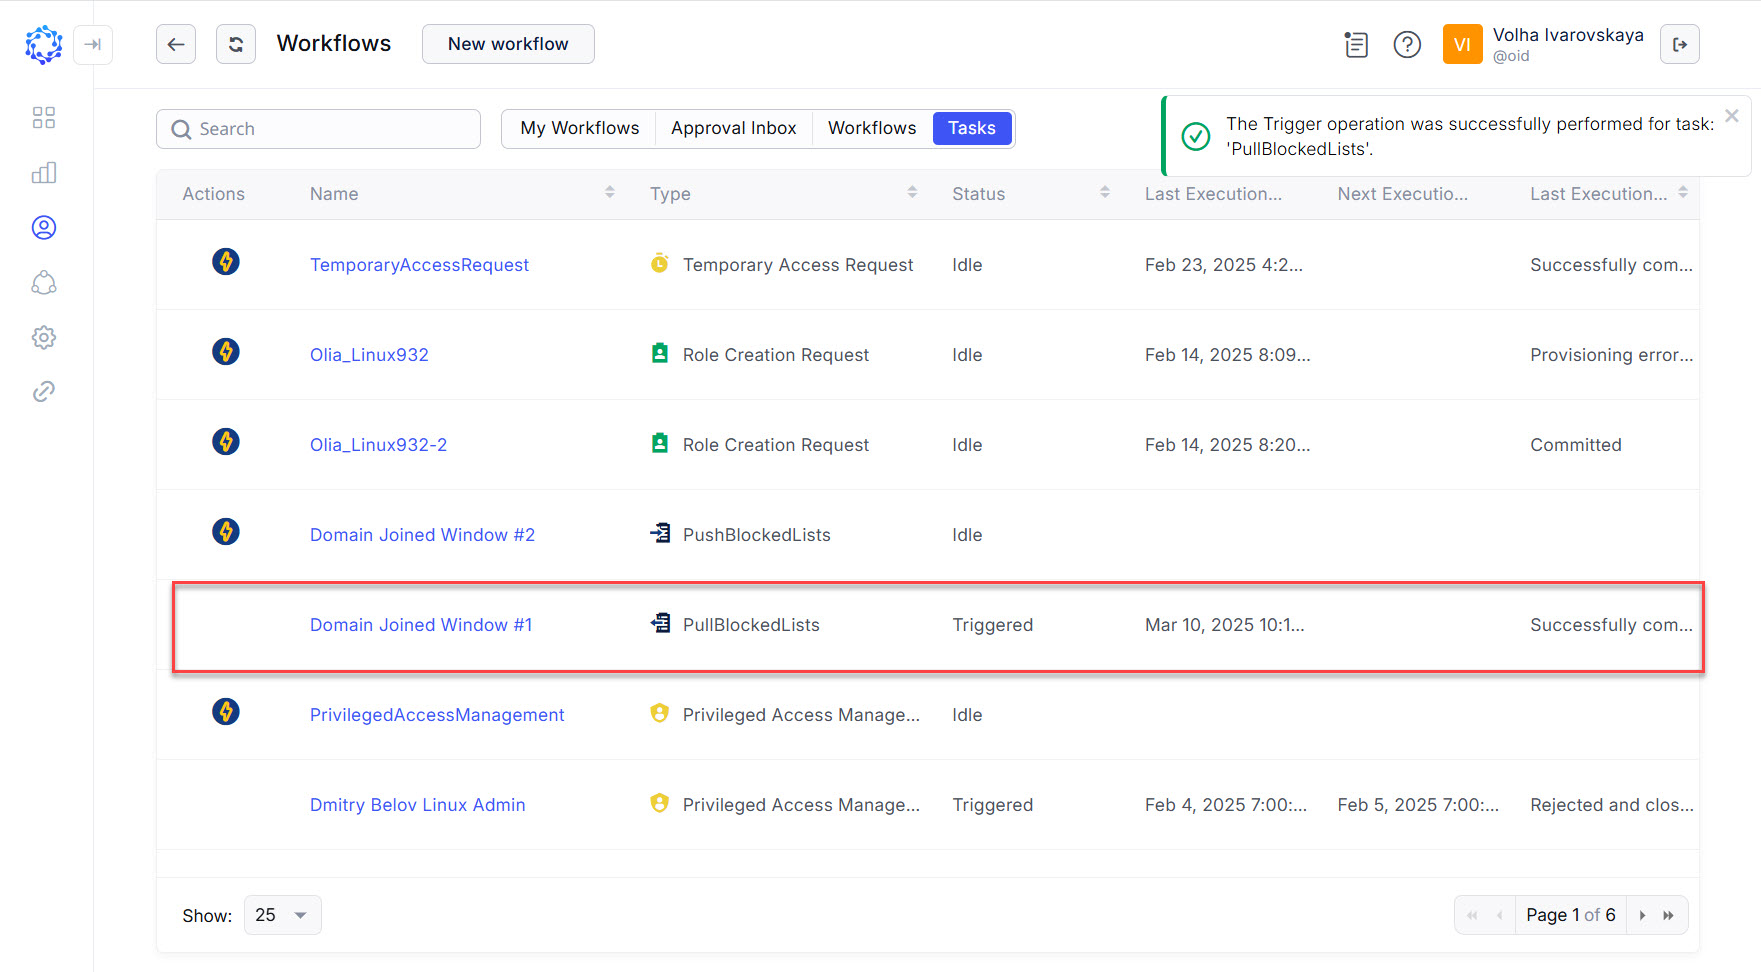Screen dimensions: 1761x972
Task: Click the New workflow button
Action: (508, 44)
